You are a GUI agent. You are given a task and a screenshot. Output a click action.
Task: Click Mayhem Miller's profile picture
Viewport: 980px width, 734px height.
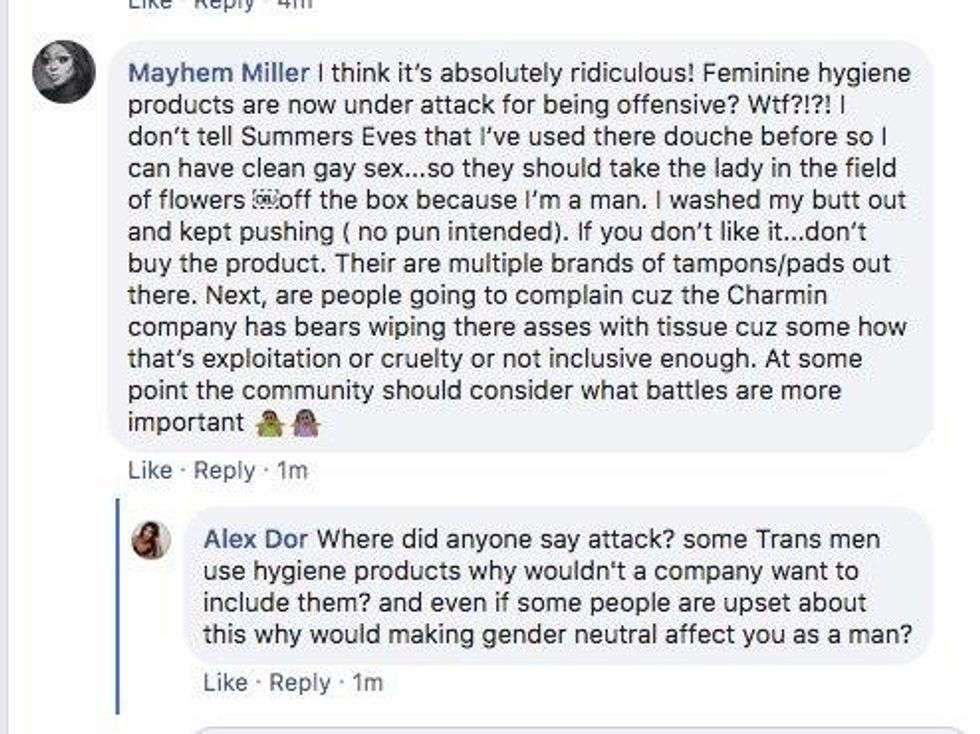[x=64, y=72]
